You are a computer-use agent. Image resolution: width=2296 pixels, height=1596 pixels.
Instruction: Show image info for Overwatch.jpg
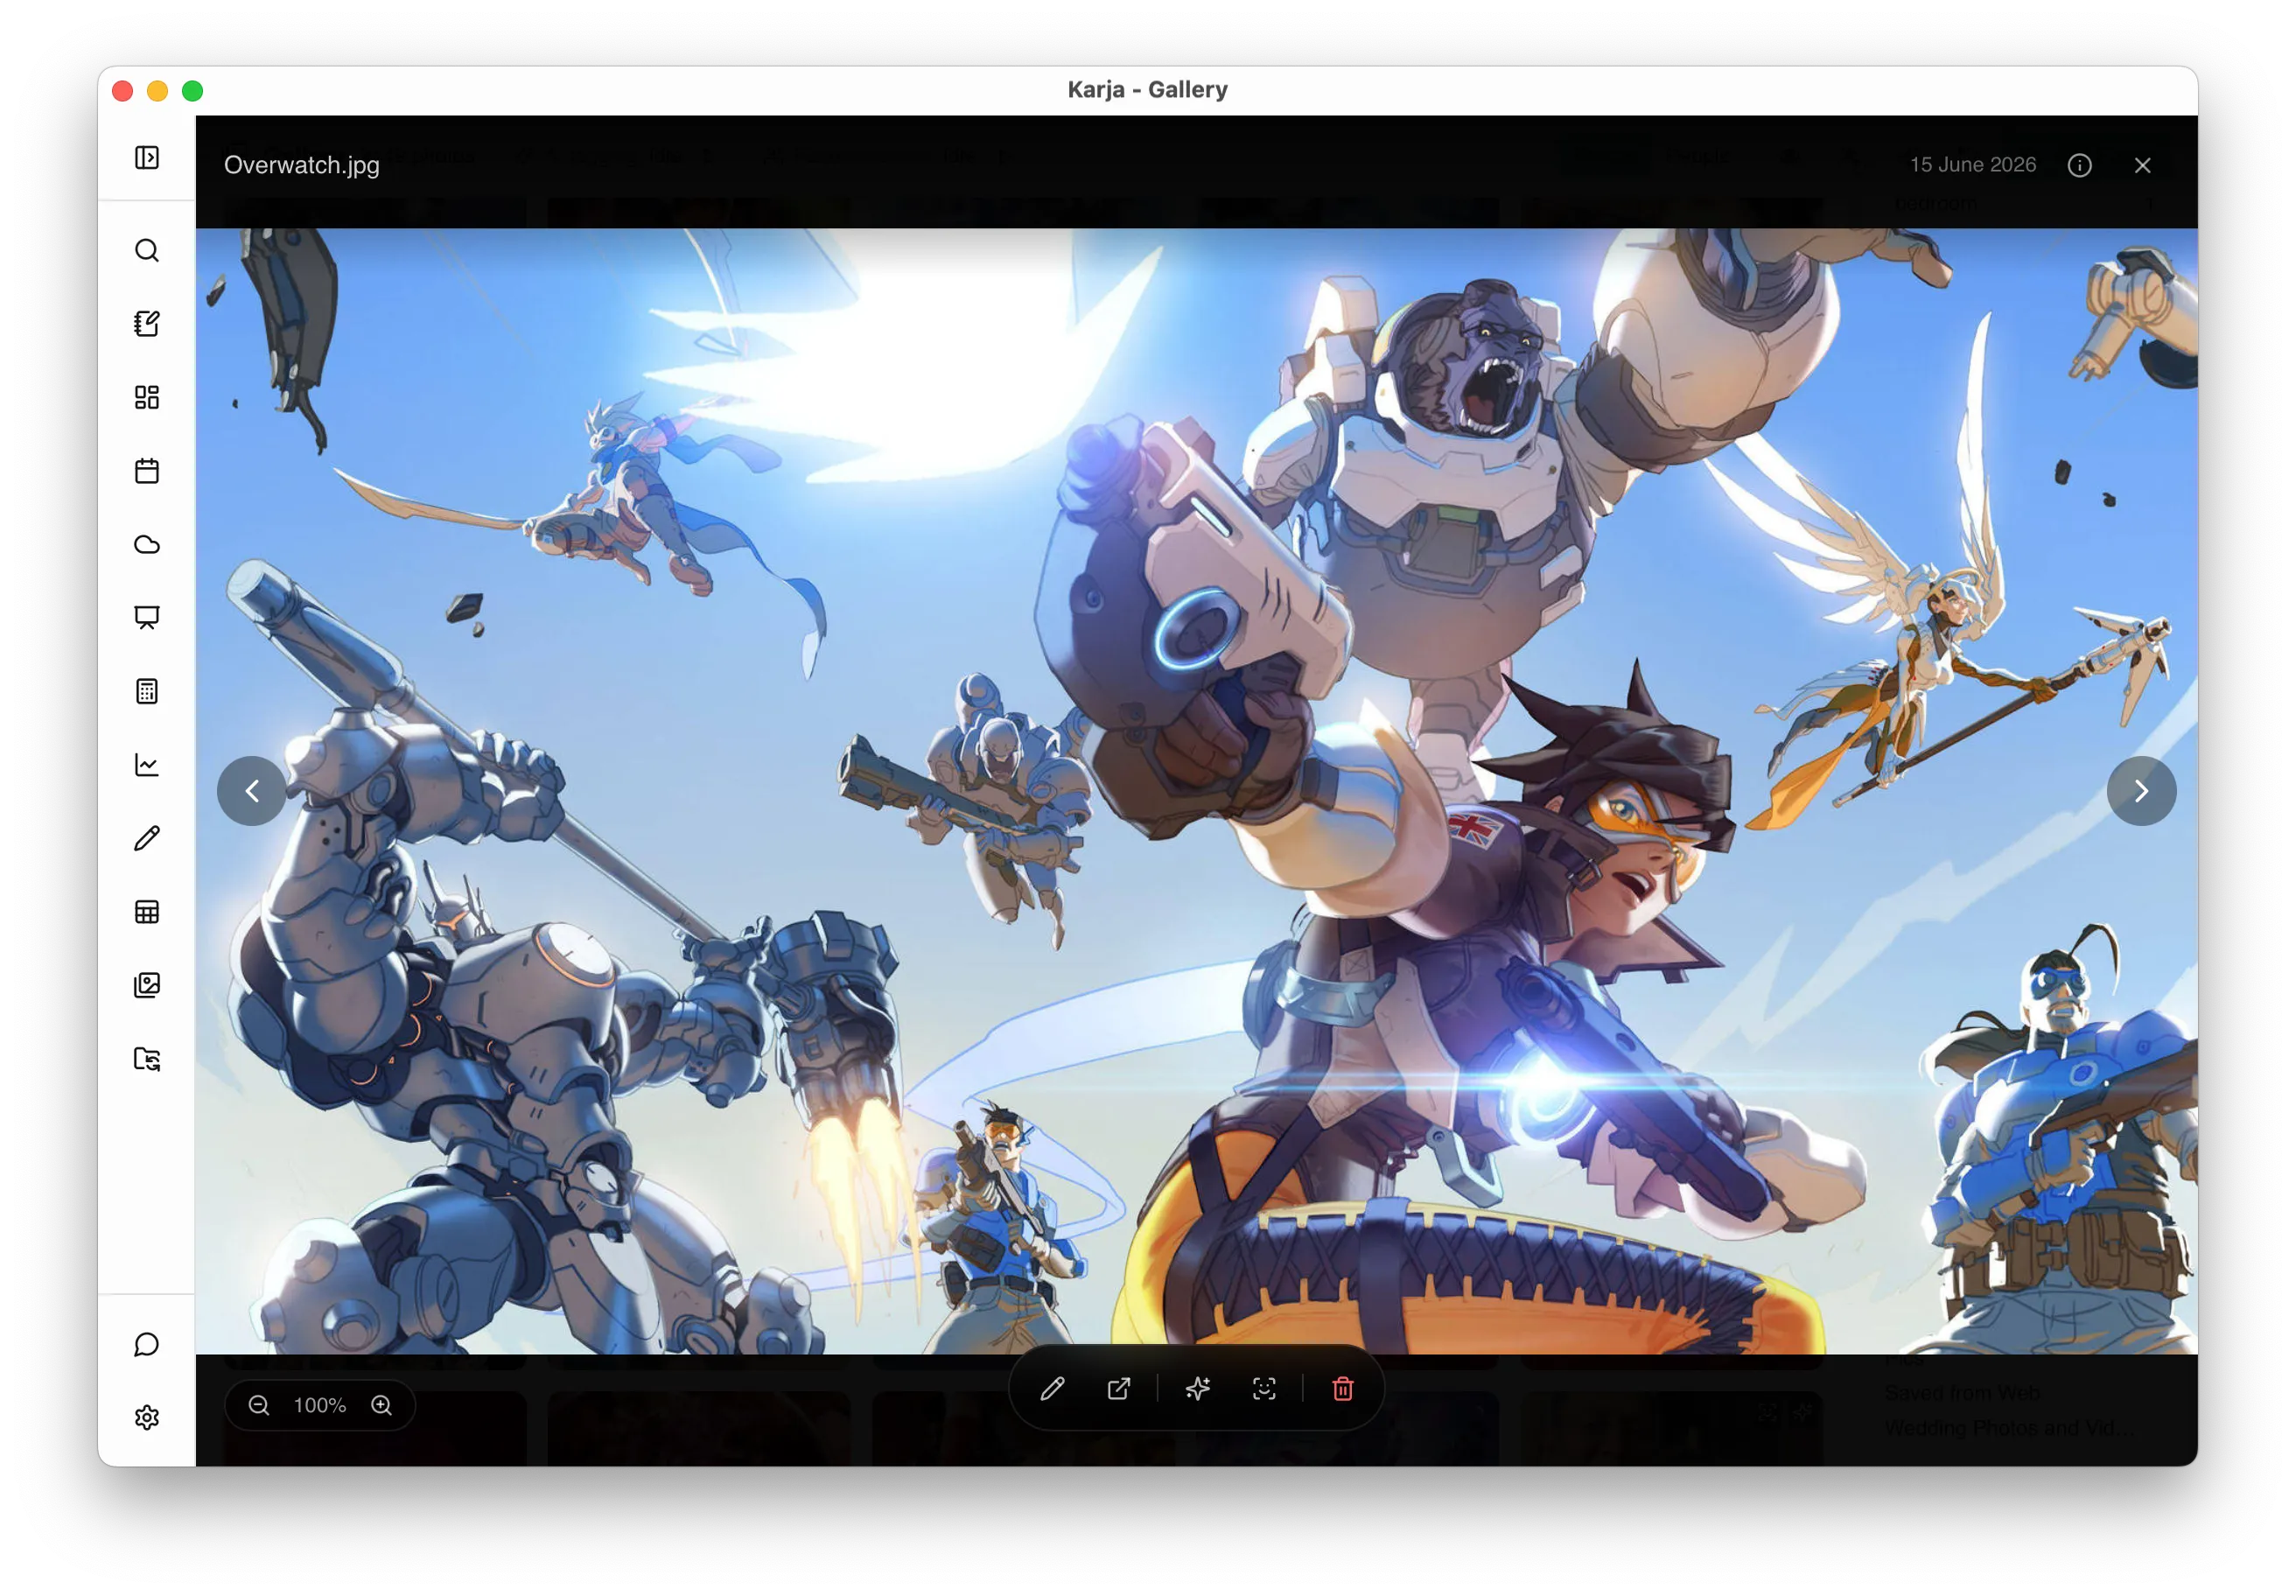click(x=2080, y=165)
